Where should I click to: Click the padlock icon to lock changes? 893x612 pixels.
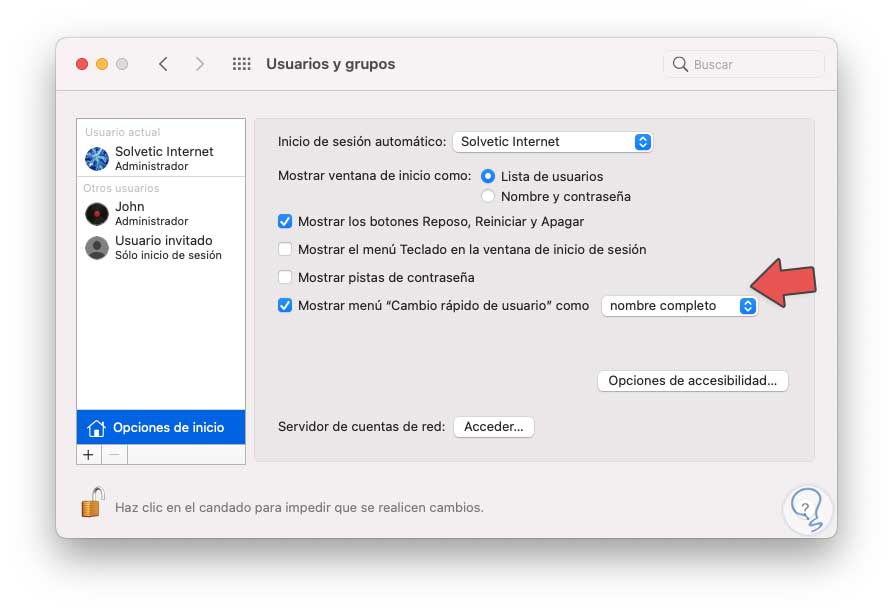tap(92, 502)
